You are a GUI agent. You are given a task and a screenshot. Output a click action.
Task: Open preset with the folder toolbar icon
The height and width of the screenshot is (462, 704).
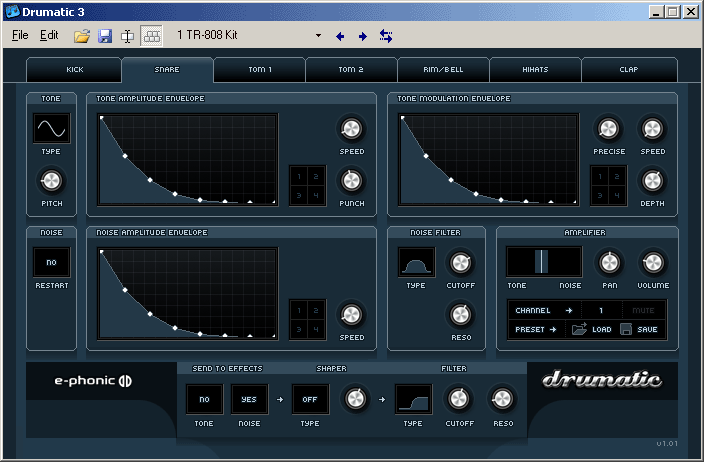82,36
